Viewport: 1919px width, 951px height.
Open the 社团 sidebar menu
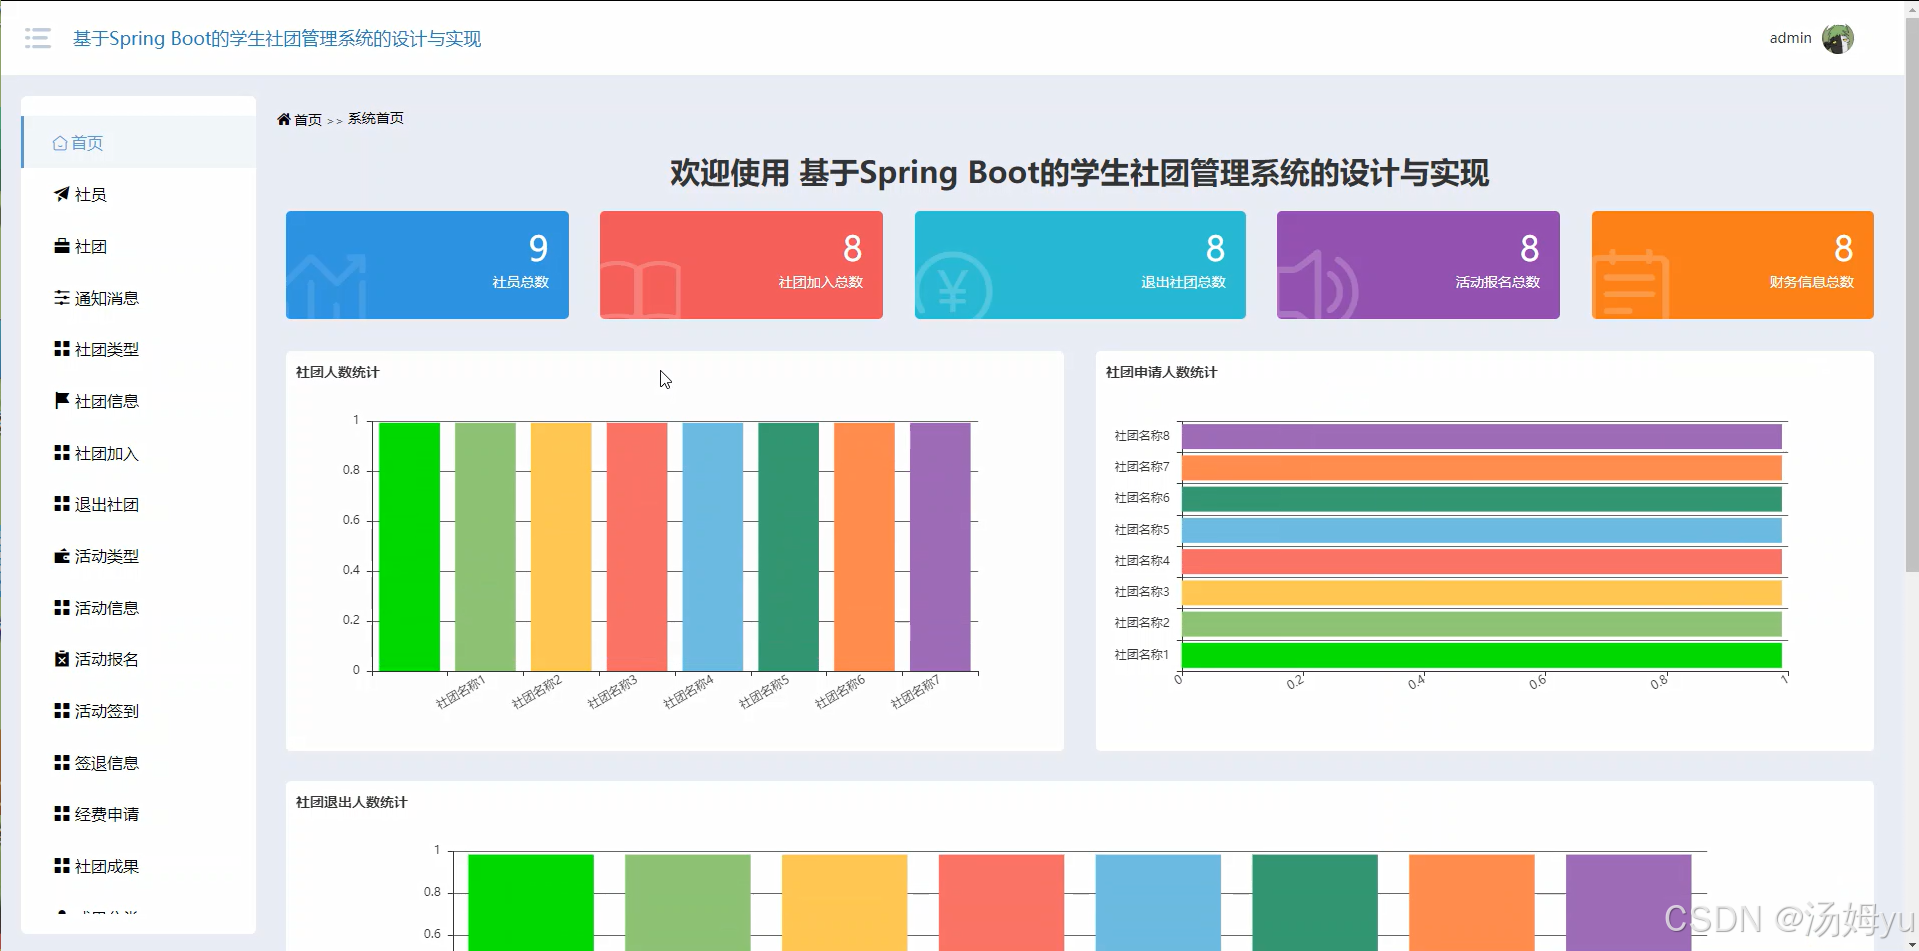coord(139,246)
